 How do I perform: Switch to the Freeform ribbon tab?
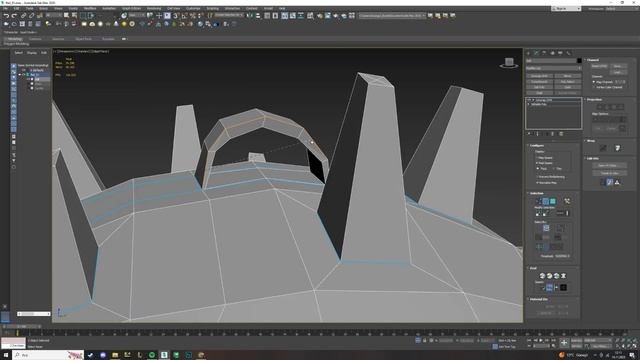pyautogui.click(x=35, y=39)
